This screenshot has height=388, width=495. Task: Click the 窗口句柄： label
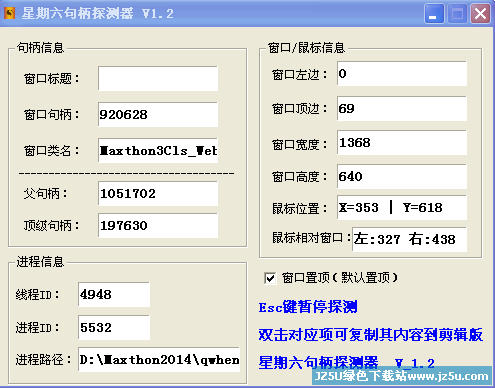tap(52, 114)
